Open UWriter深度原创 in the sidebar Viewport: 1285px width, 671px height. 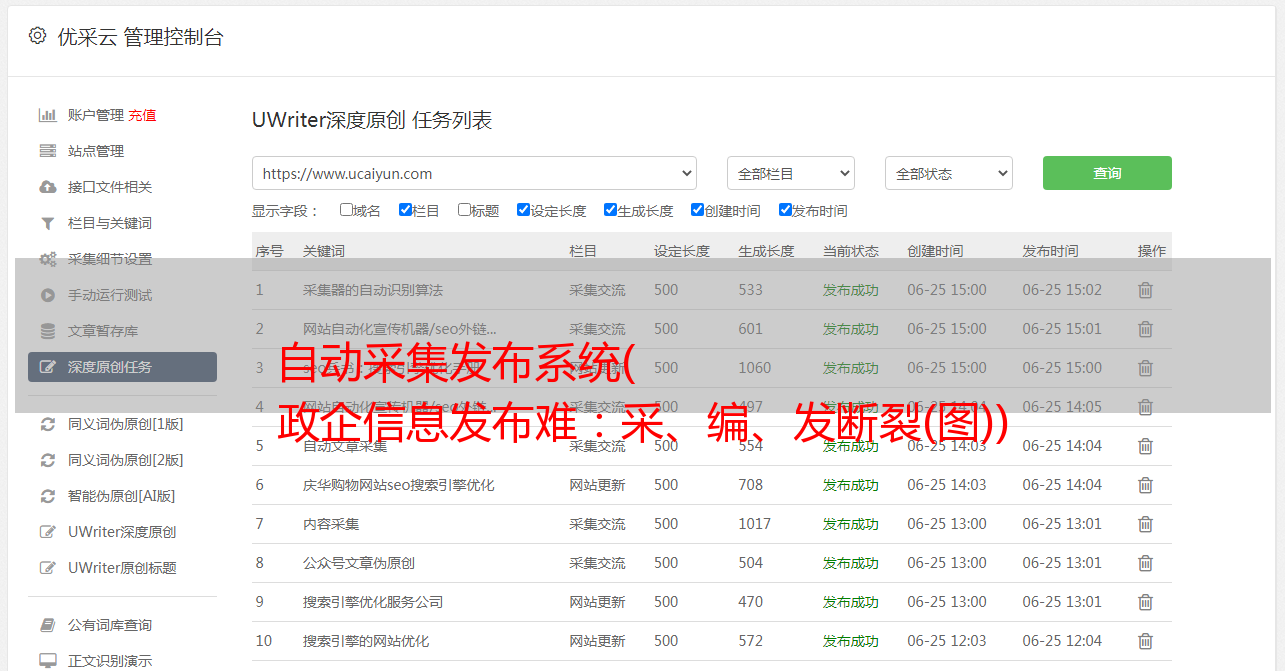(x=122, y=532)
